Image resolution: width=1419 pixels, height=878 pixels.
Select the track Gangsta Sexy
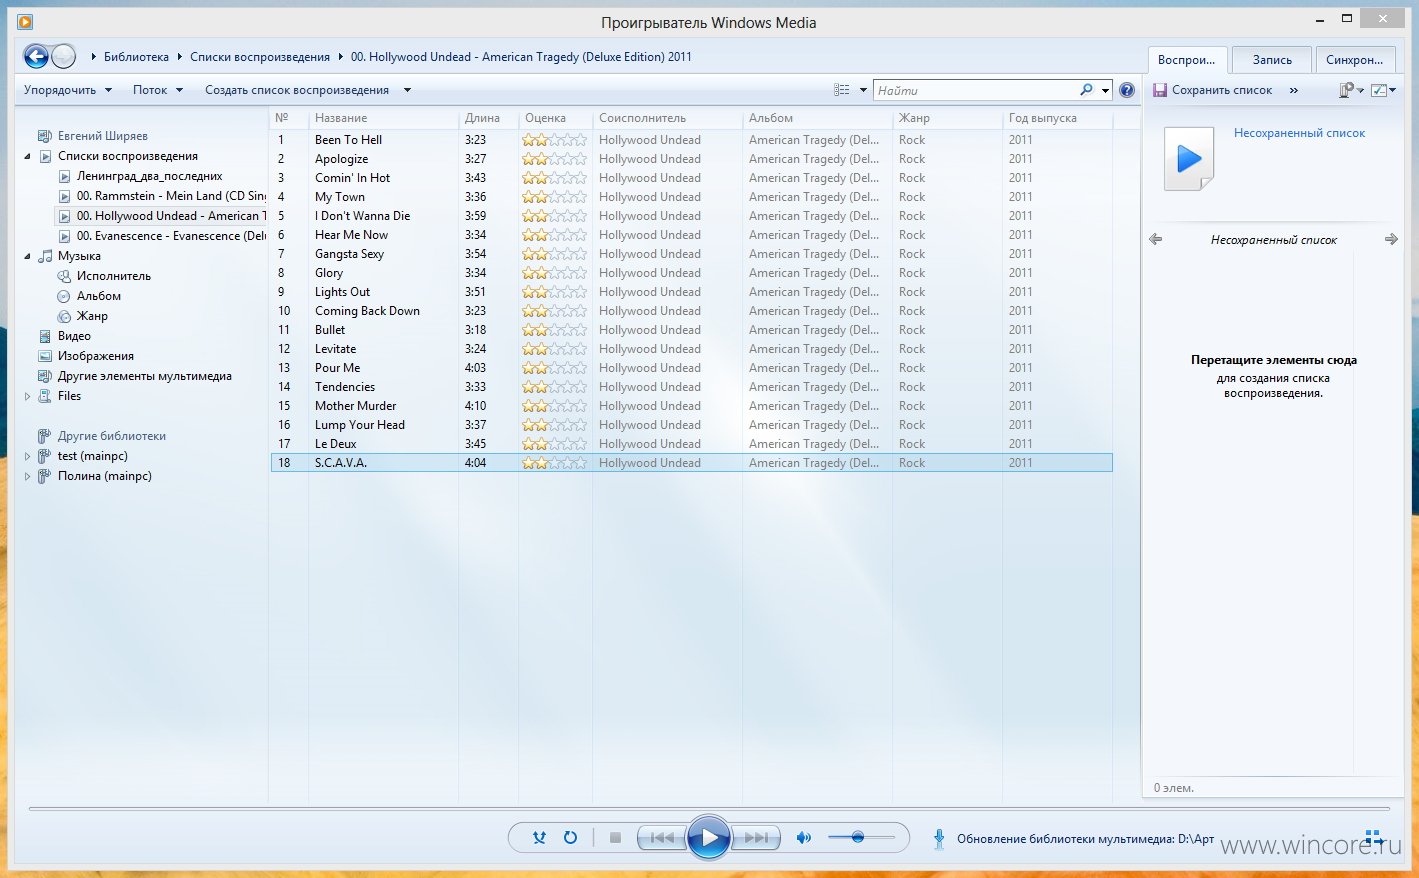349,254
